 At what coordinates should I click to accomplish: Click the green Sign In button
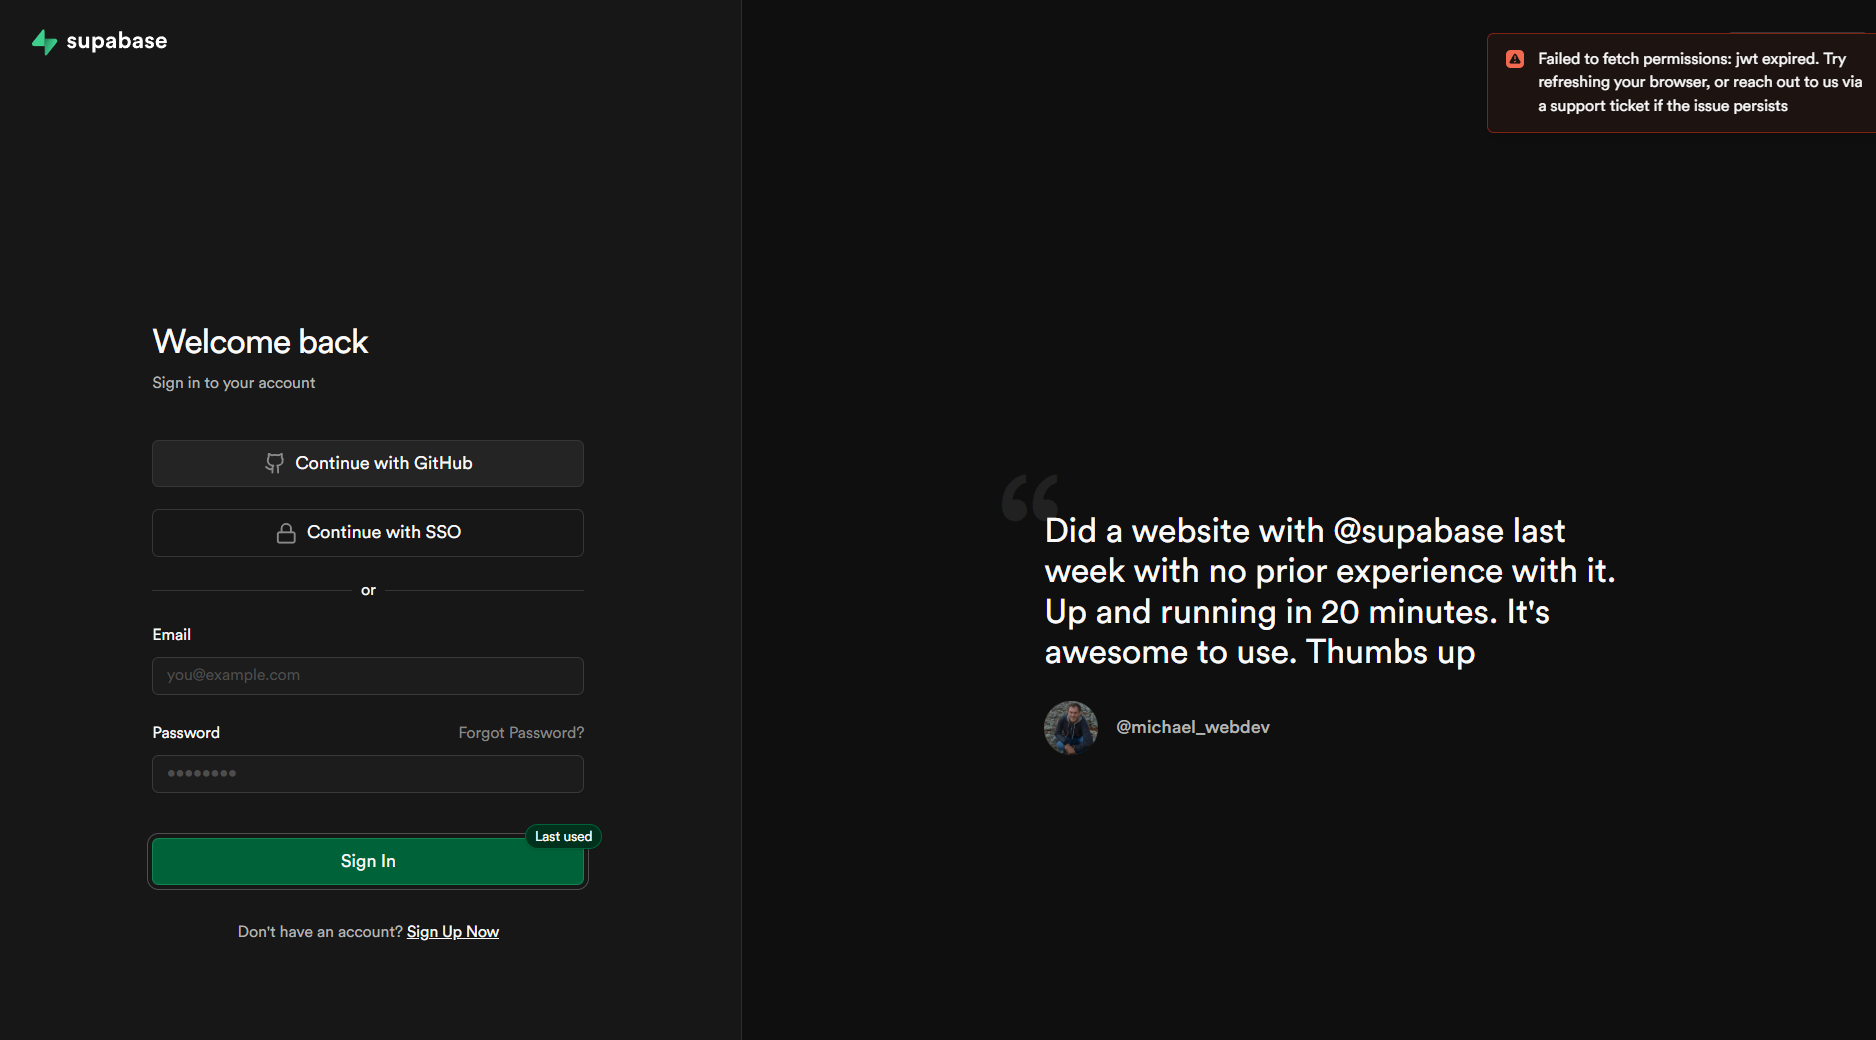coord(368,861)
